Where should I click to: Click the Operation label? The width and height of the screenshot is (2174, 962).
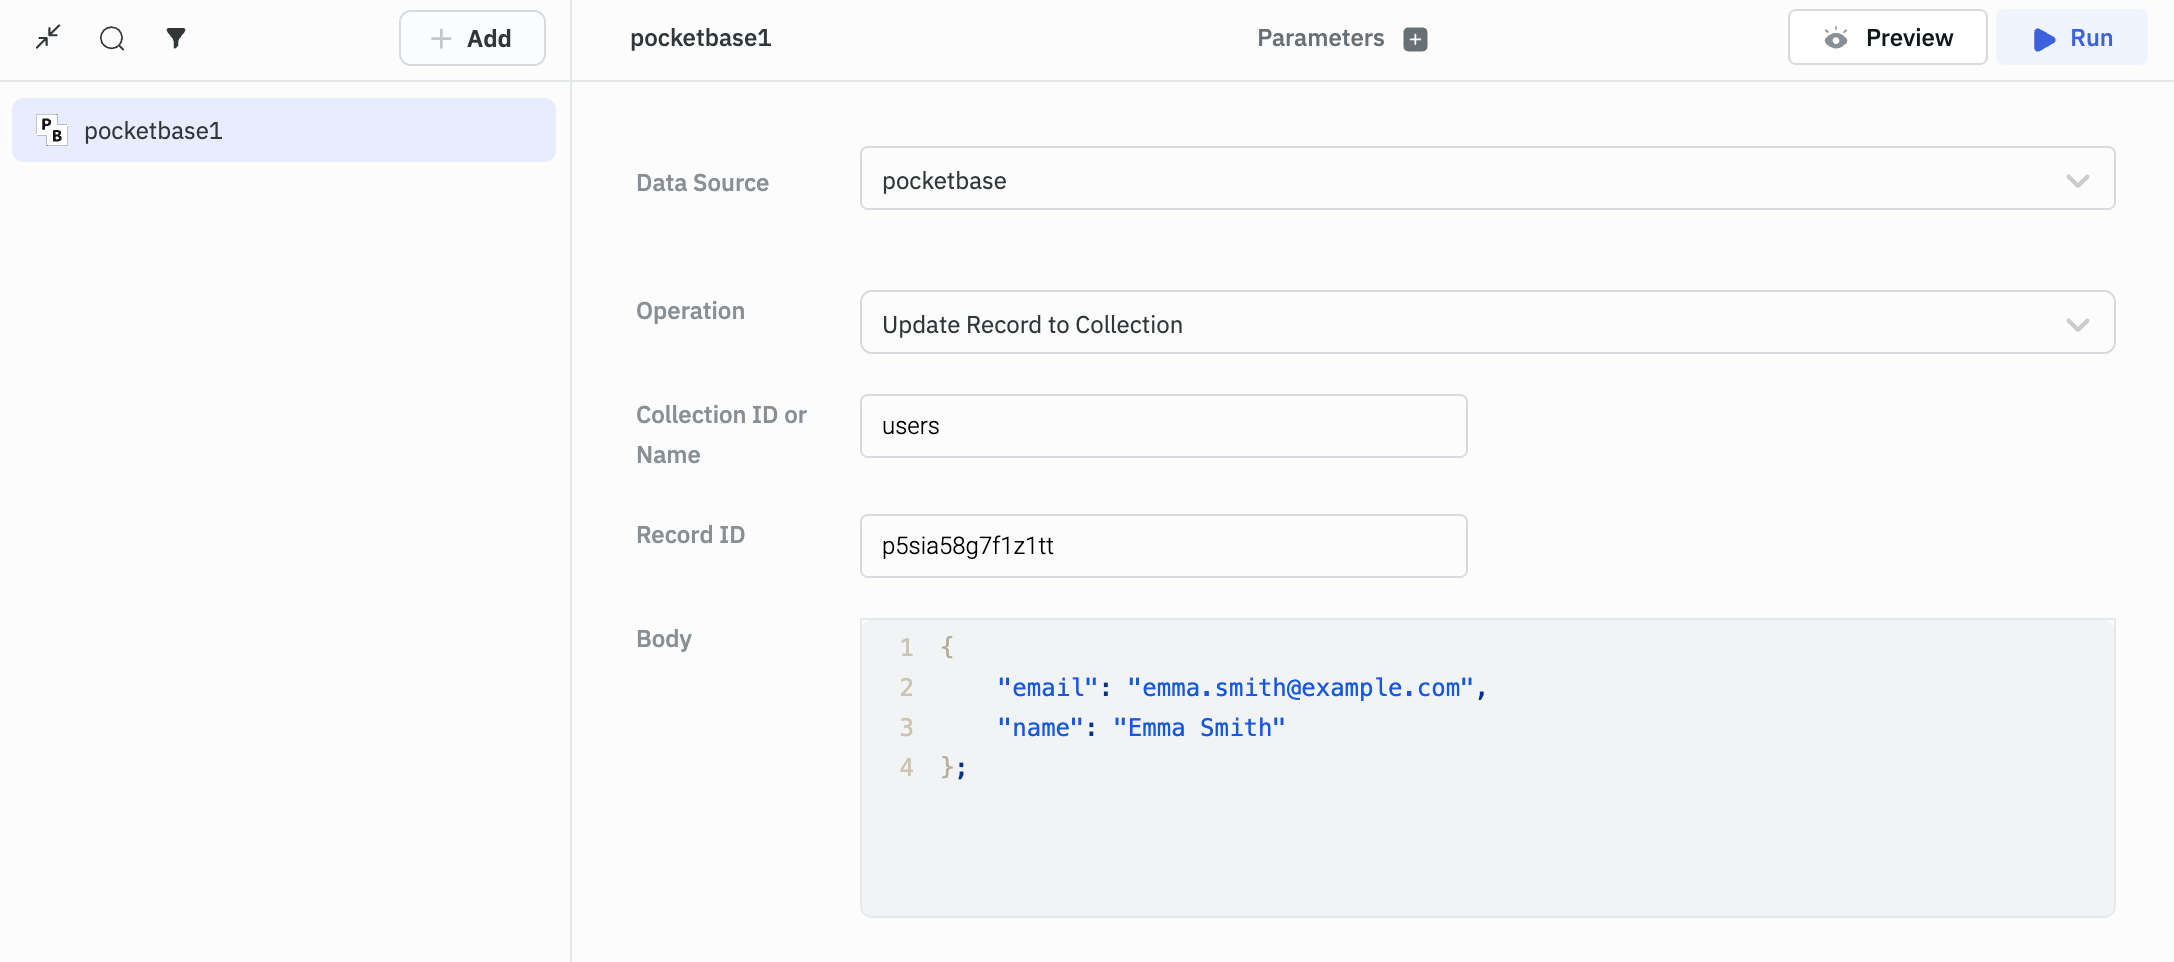point(690,311)
